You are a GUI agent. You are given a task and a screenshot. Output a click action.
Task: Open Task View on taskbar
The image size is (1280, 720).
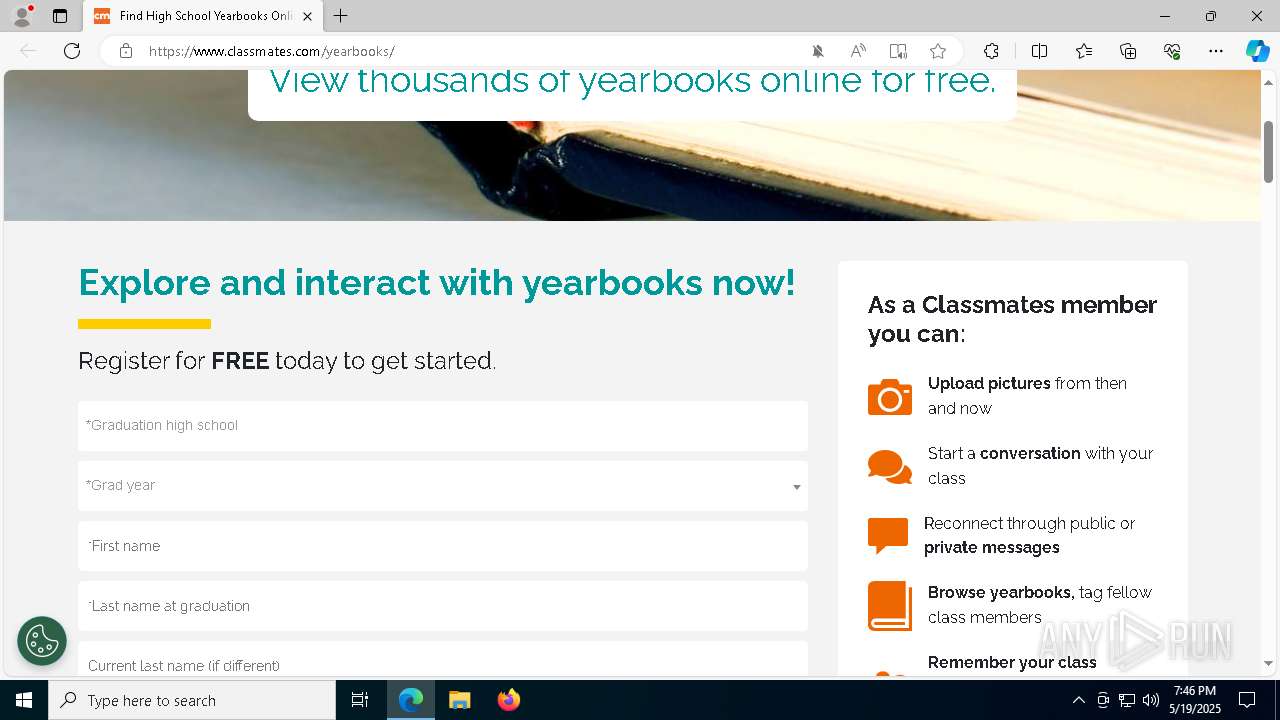tap(360, 700)
